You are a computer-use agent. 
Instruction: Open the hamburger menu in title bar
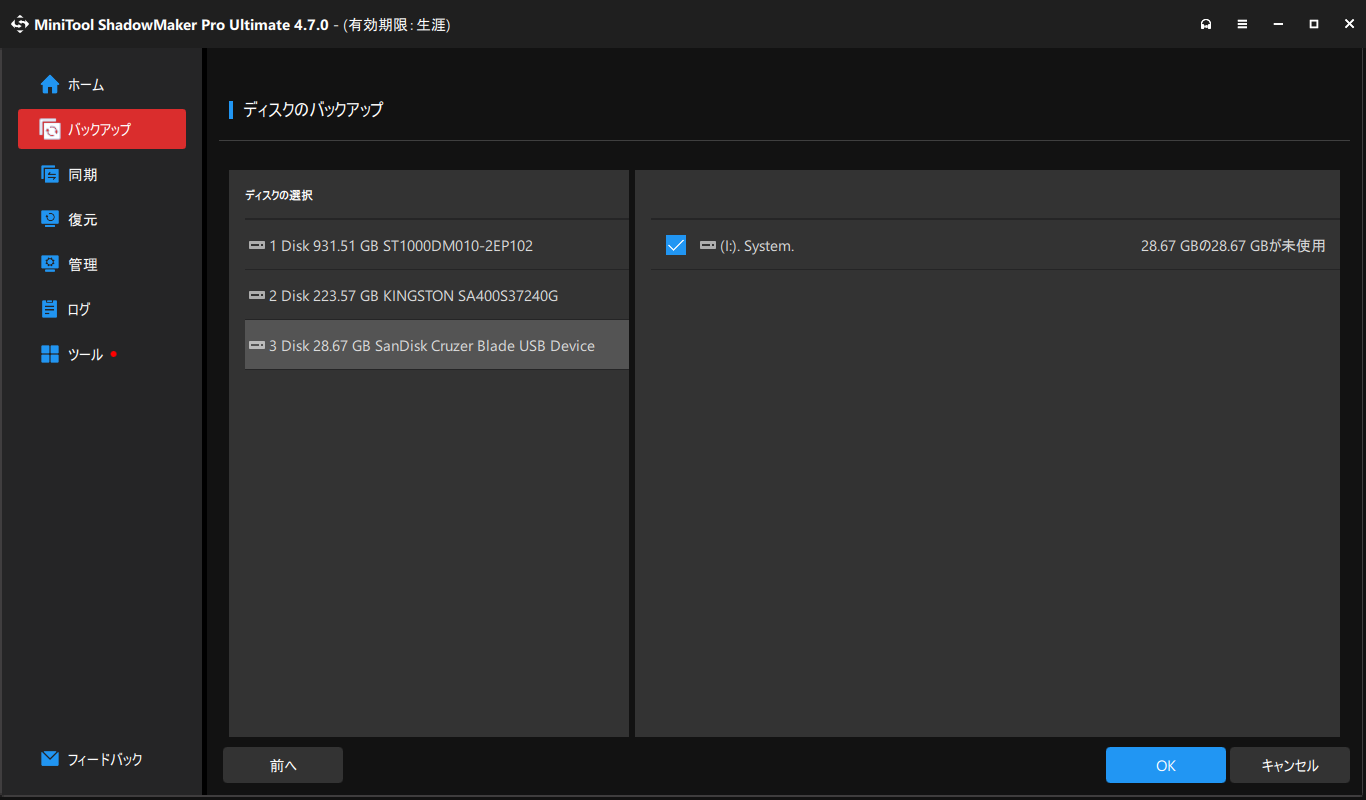(x=1242, y=24)
